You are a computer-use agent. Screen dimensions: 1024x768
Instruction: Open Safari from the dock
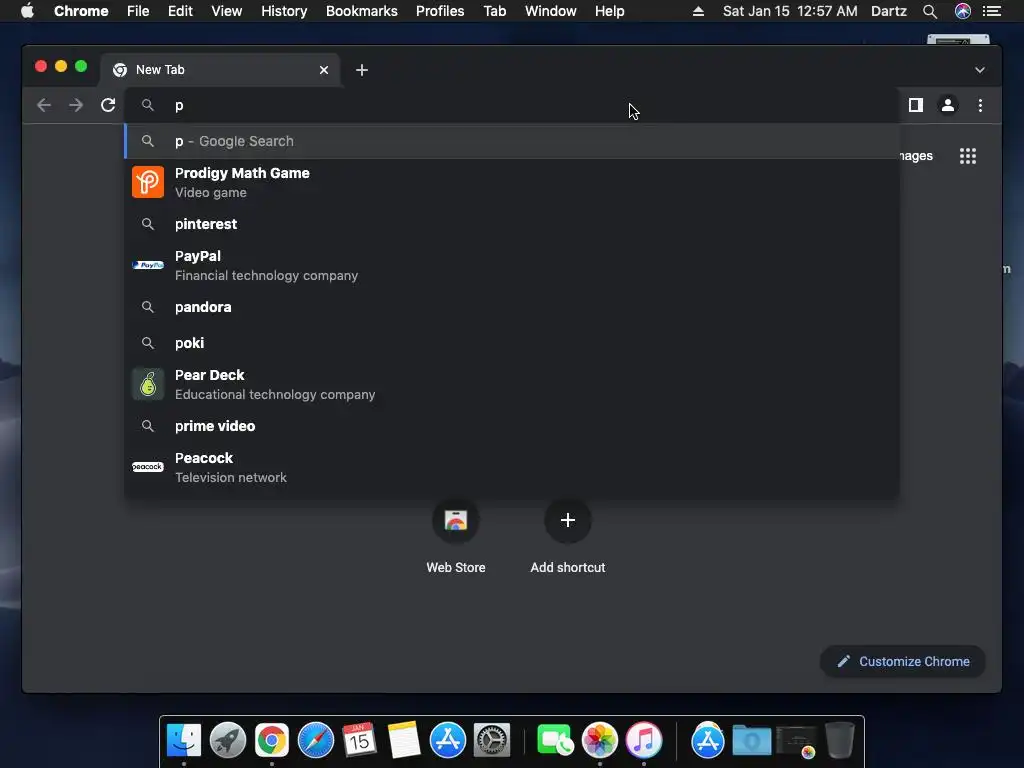(x=315, y=740)
